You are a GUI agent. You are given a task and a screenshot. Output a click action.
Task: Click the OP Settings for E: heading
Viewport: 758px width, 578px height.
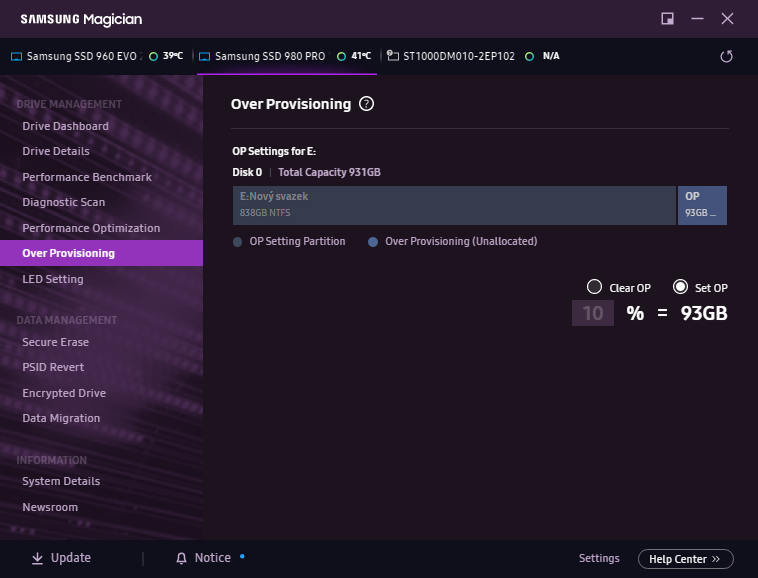(x=274, y=151)
